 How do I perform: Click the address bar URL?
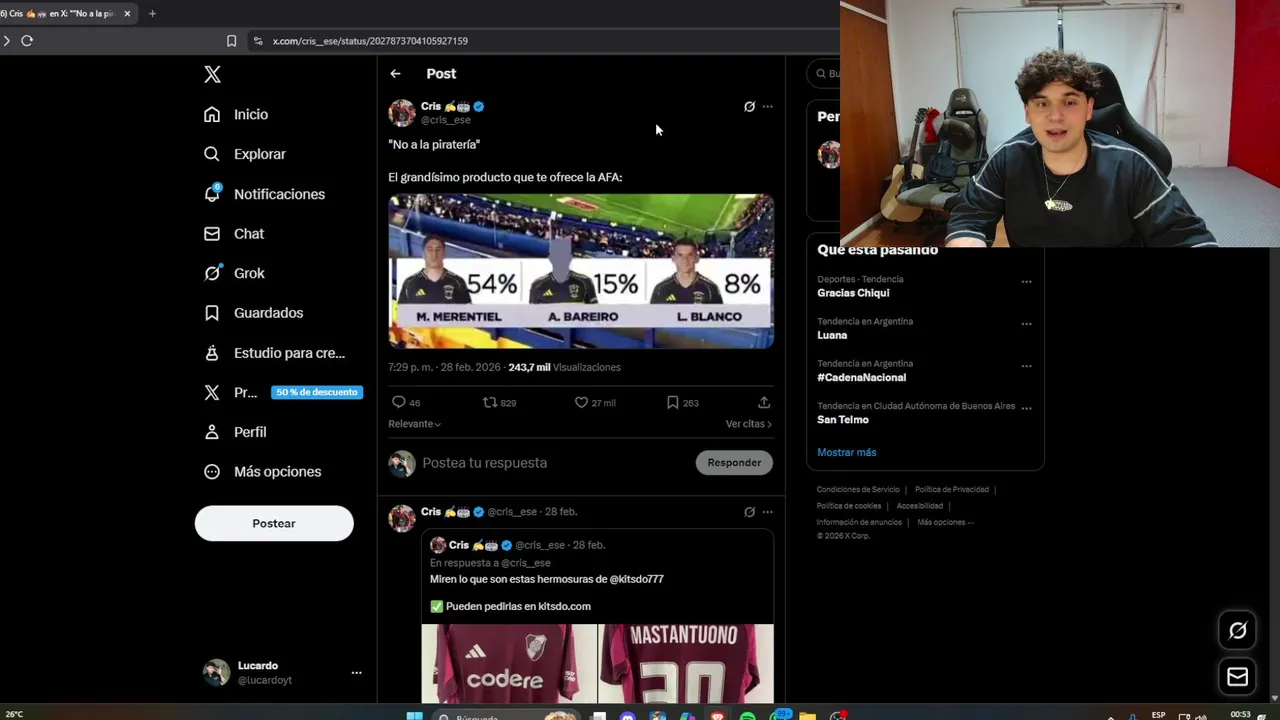[370, 41]
